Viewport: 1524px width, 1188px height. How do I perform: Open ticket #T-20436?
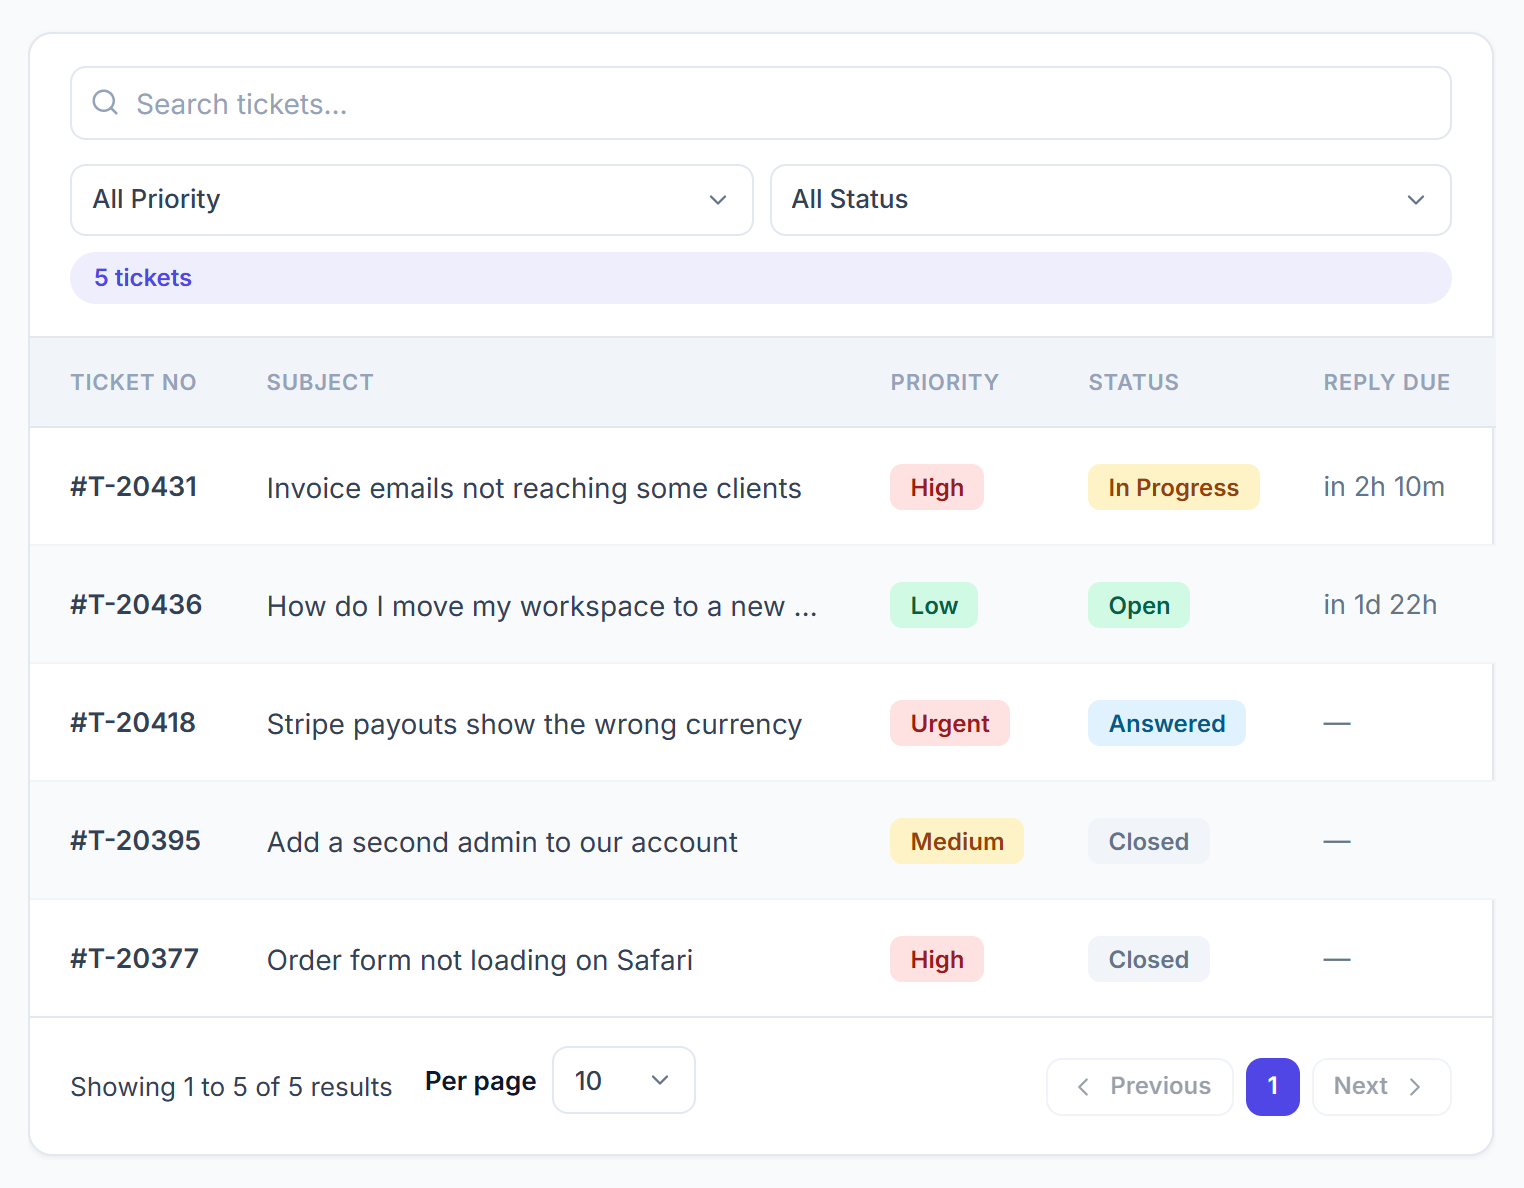(x=136, y=605)
